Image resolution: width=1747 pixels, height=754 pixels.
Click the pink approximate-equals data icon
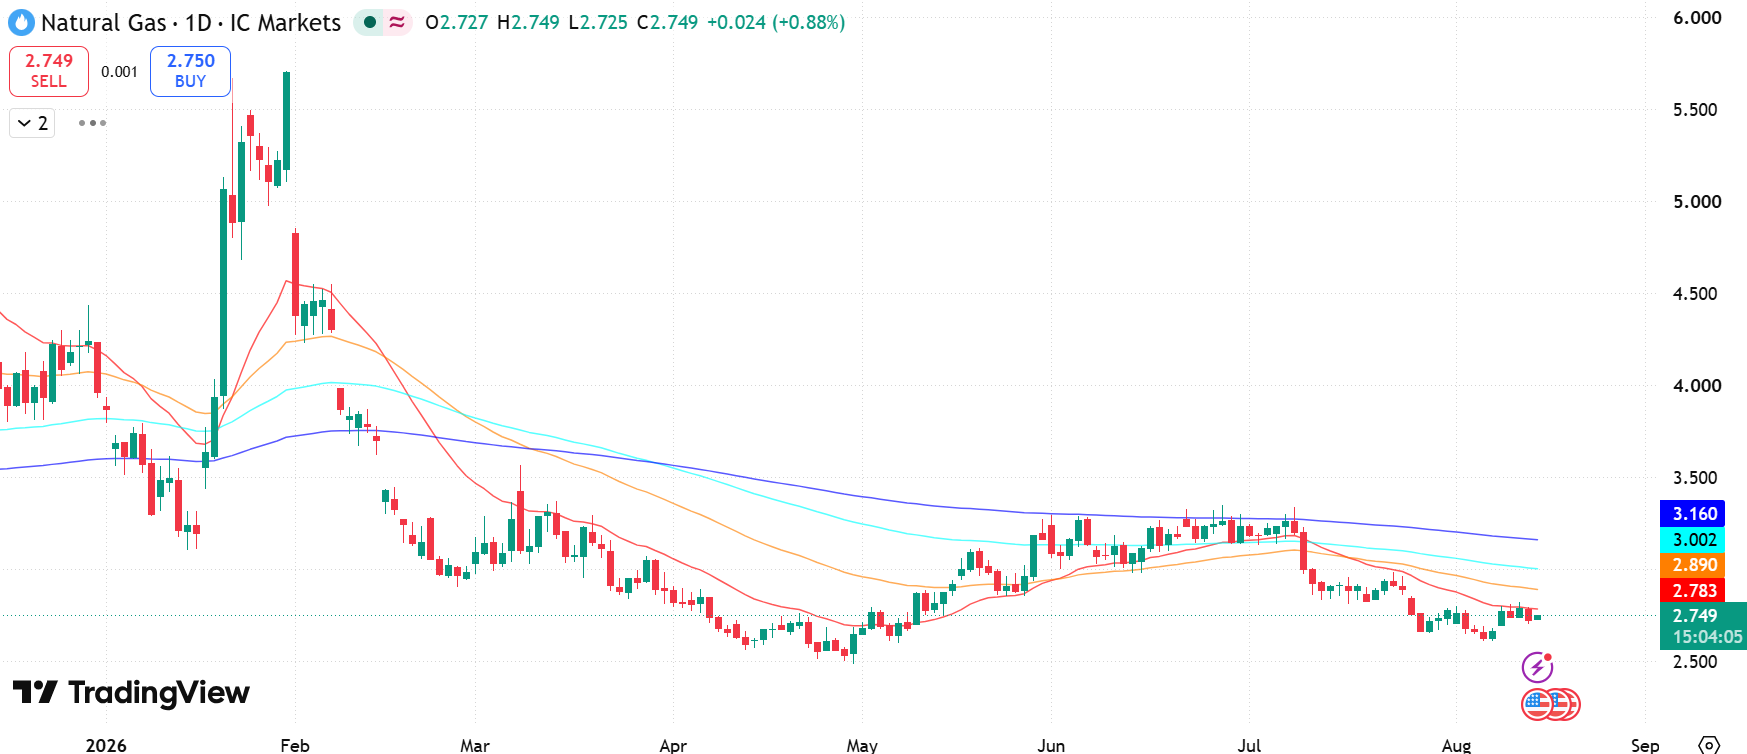pos(397,22)
